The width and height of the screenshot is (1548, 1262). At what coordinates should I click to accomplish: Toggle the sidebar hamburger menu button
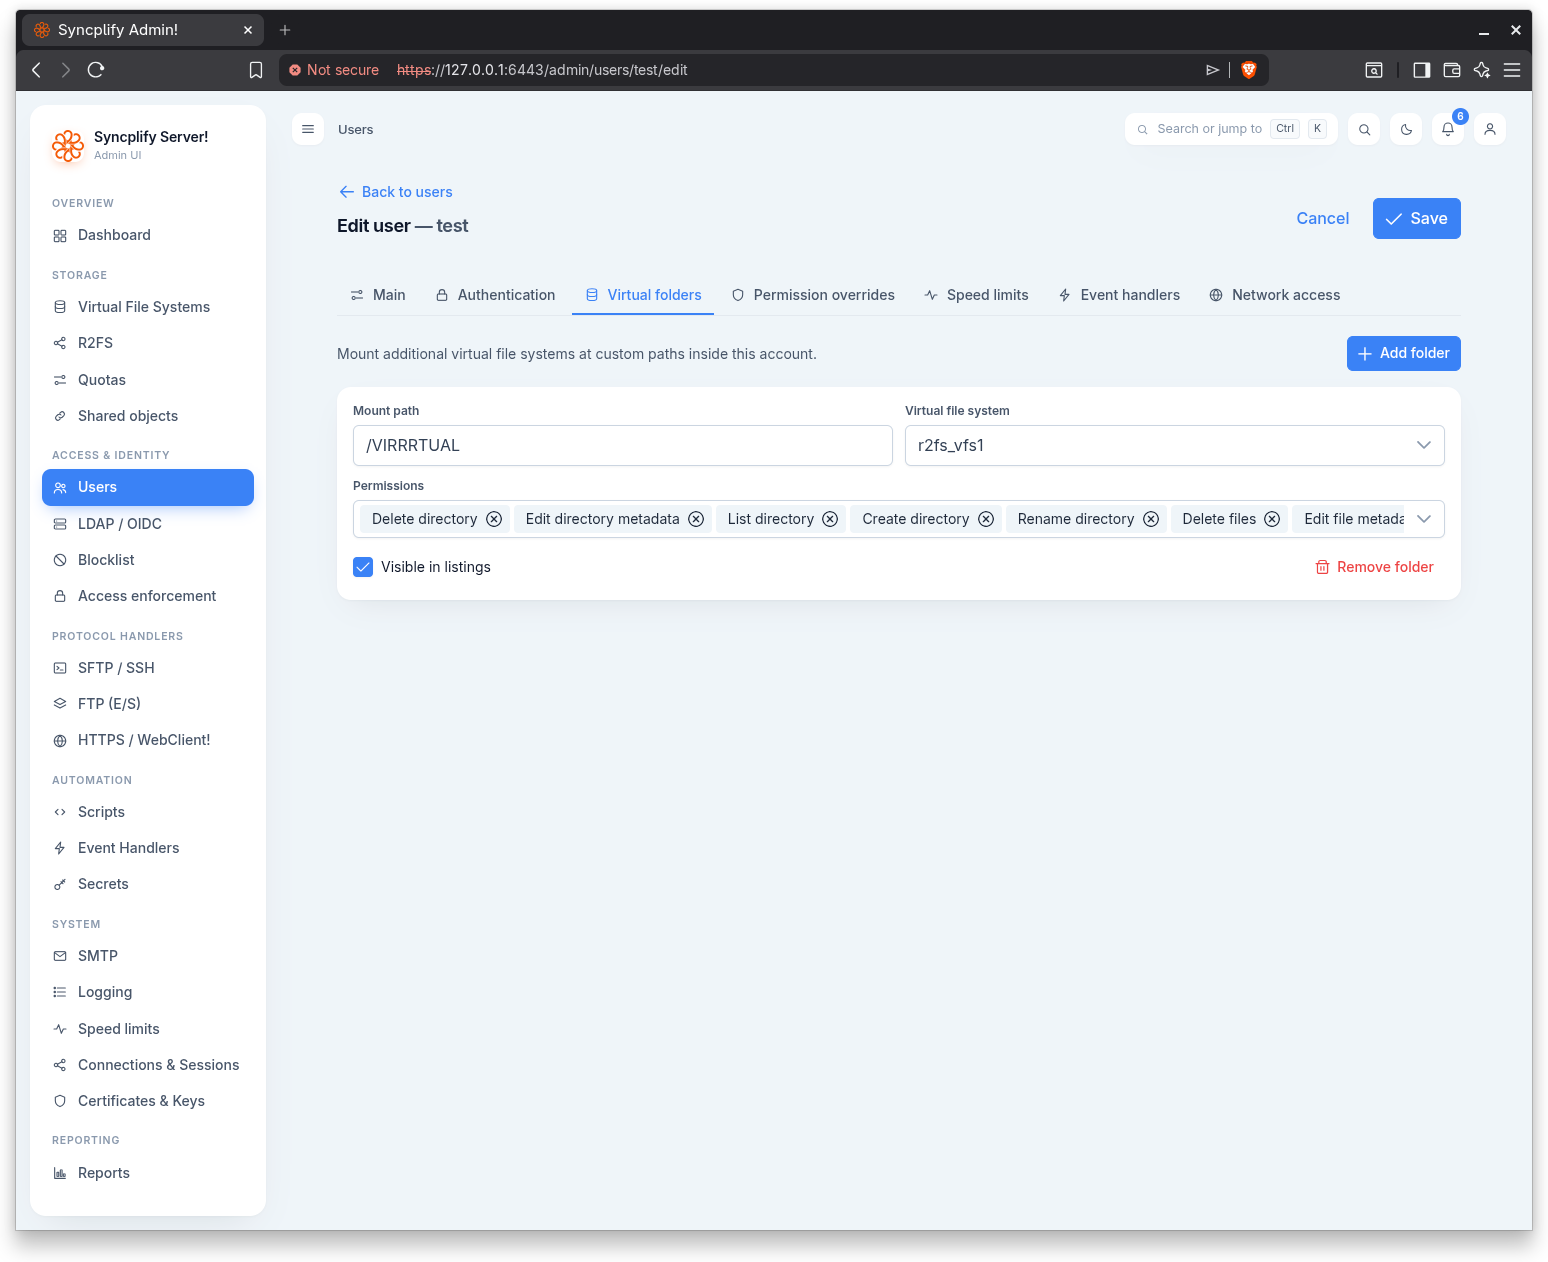(x=308, y=129)
